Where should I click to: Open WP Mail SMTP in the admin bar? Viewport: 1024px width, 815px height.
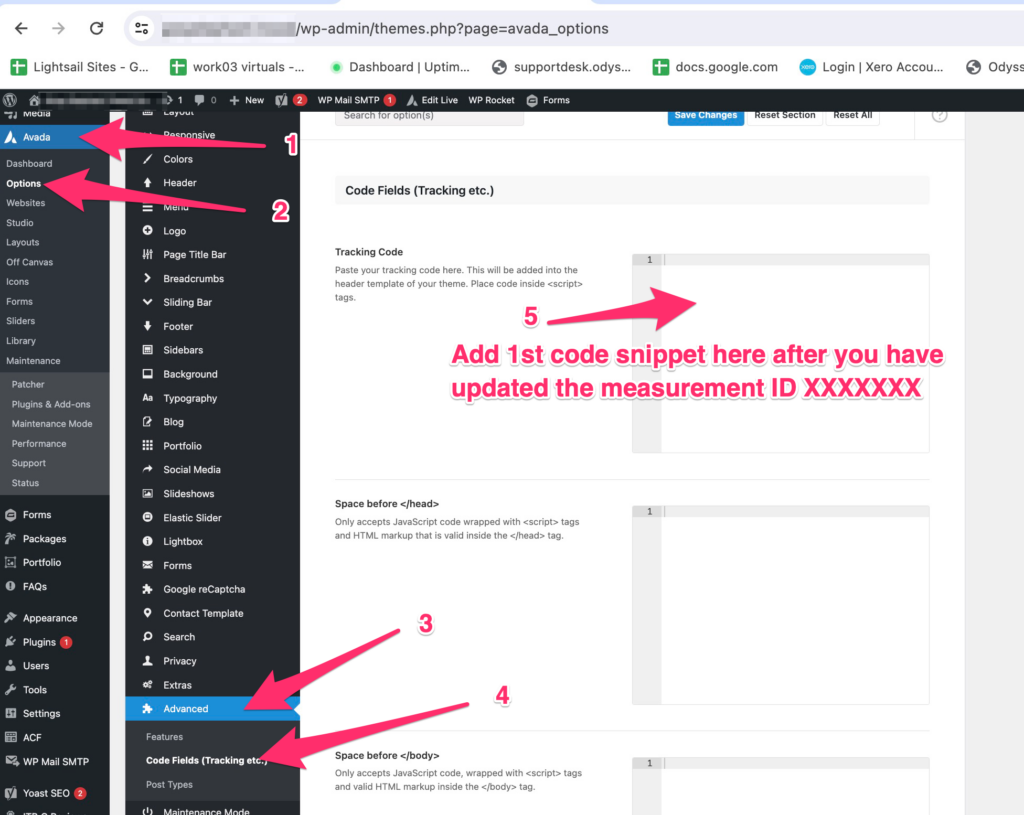click(356, 100)
